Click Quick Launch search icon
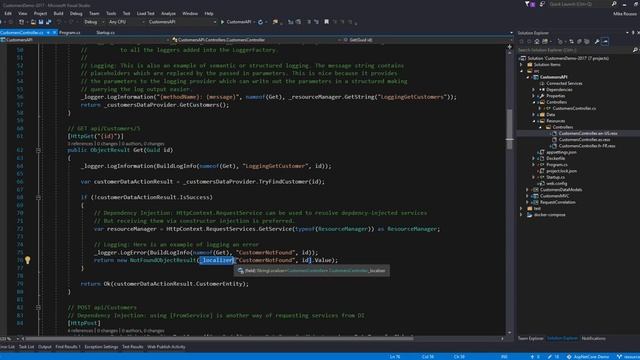The image size is (640, 360). (x=614, y=4)
